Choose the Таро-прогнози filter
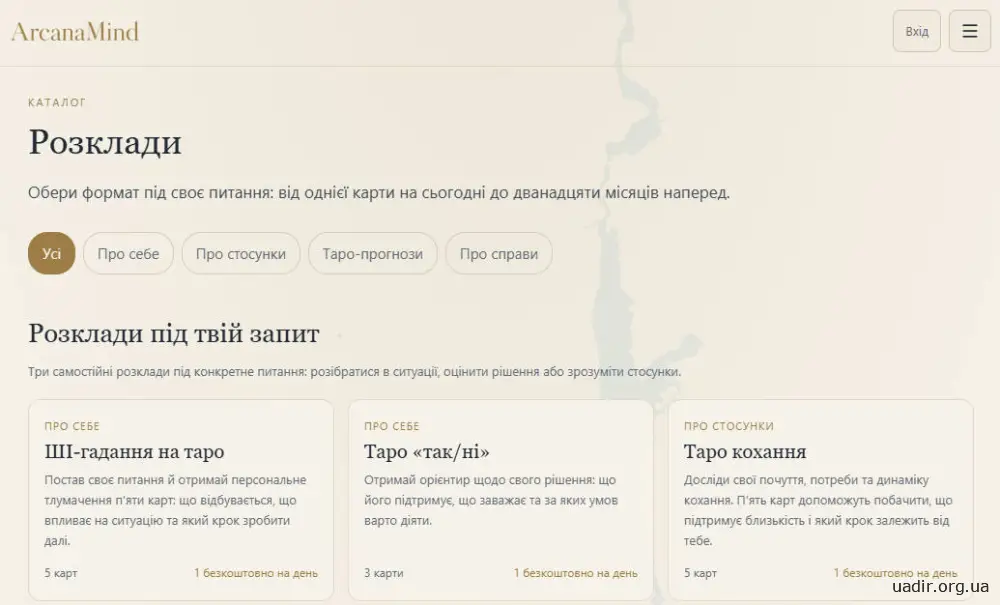Screen dimensions: 1000x605 pyautogui.click(x=372, y=253)
